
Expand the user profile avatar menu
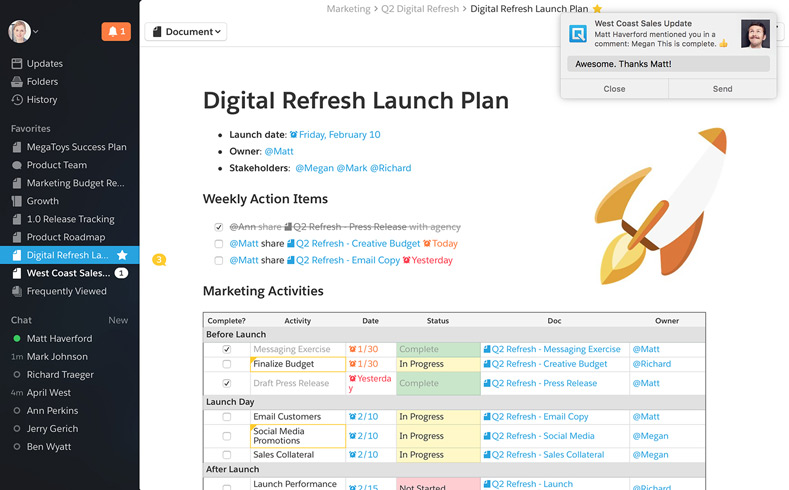[22, 31]
